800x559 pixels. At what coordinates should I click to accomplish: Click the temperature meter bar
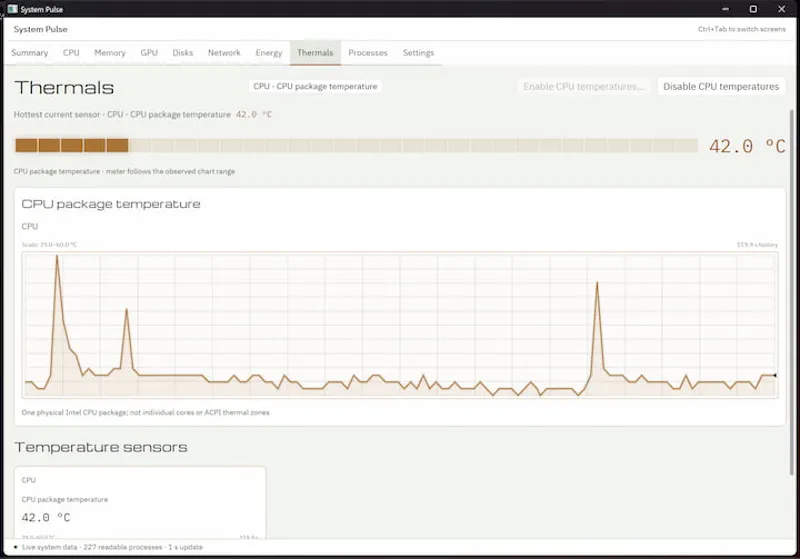point(356,145)
